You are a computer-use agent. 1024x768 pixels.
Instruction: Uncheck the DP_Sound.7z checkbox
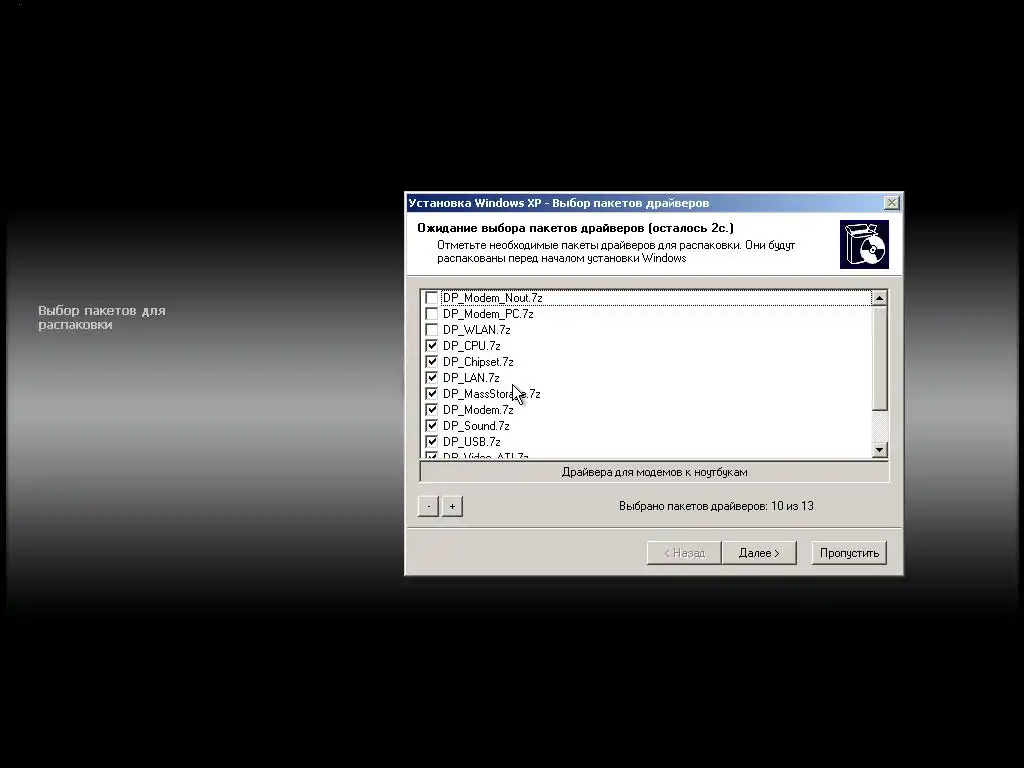point(431,426)
